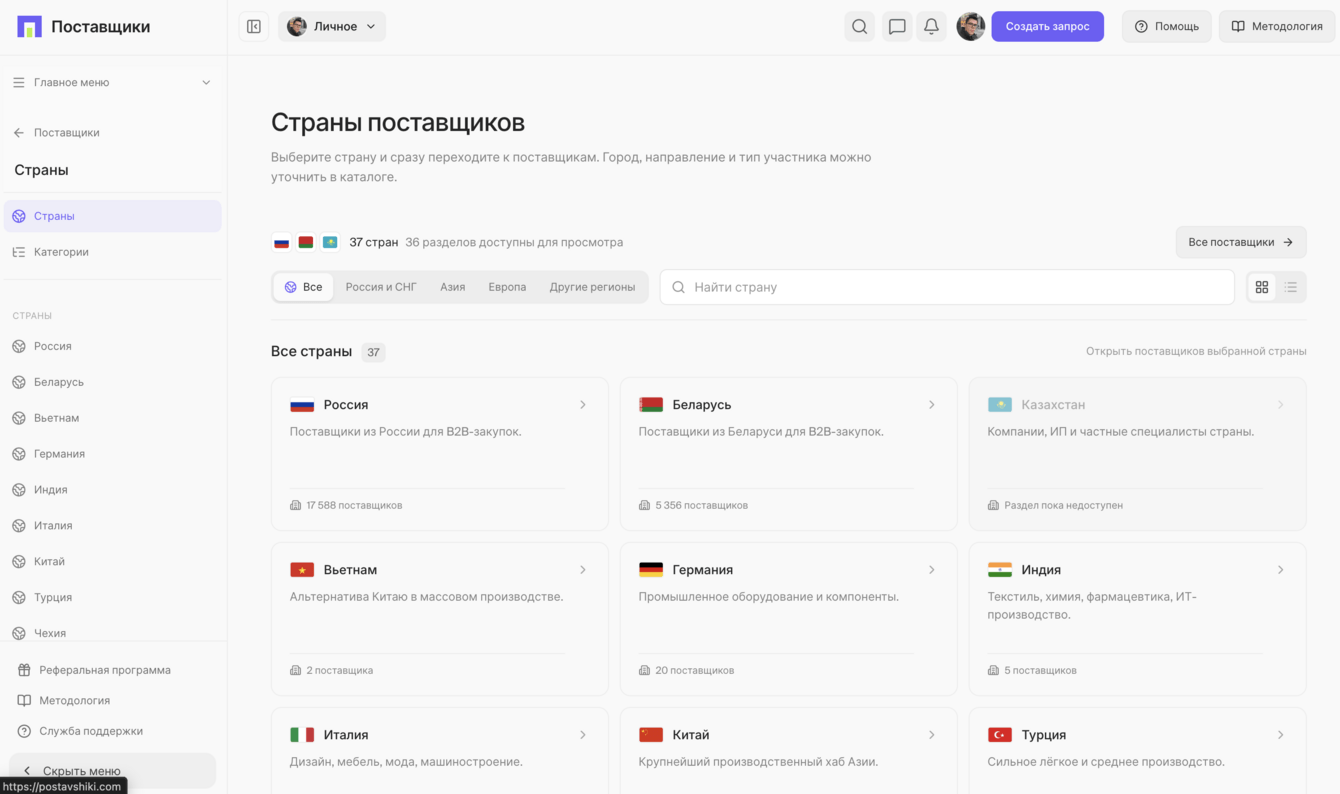Switch to list view layout
Screen dimensions: 1340x794
tap(1291, 287)
